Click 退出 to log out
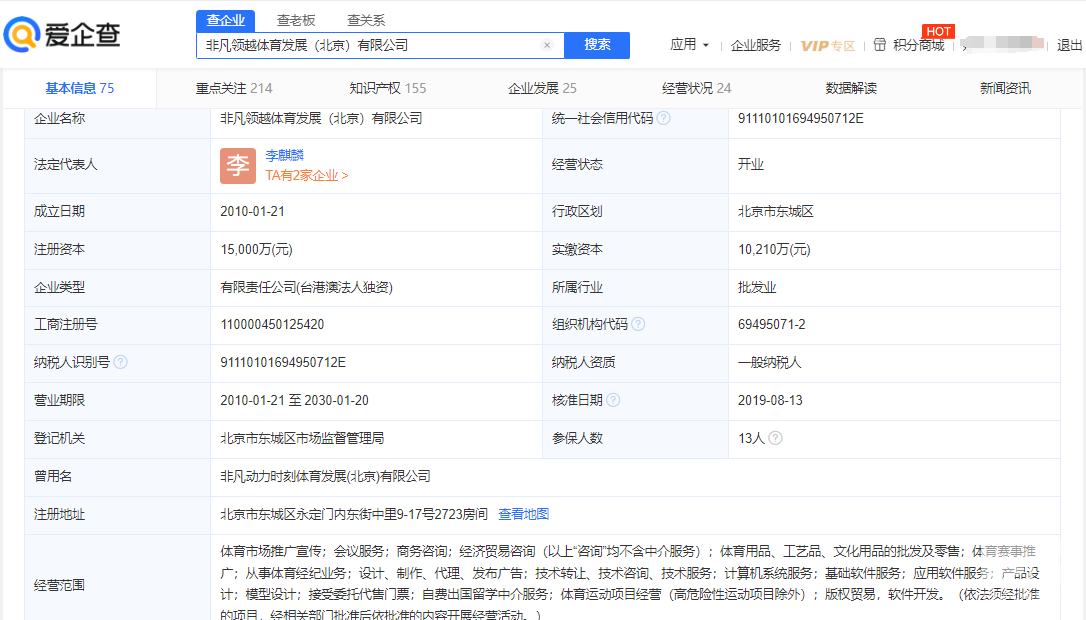Viewport: 1086px width, 620px height. [x=1069, y=45]
